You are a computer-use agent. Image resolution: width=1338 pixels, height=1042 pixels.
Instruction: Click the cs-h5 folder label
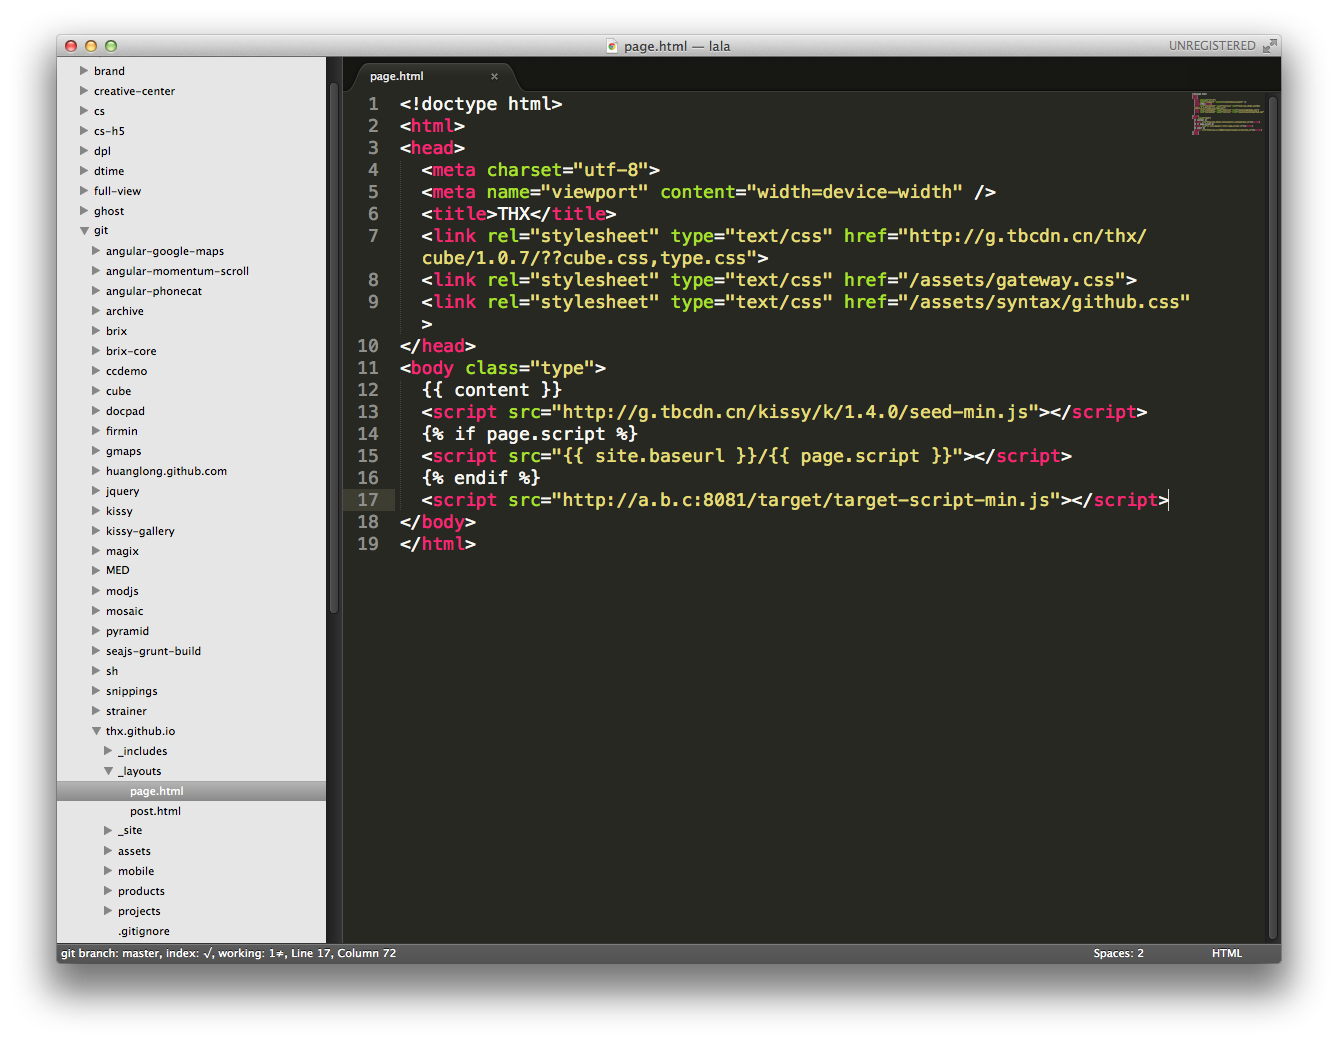click(x=109, y=131)
